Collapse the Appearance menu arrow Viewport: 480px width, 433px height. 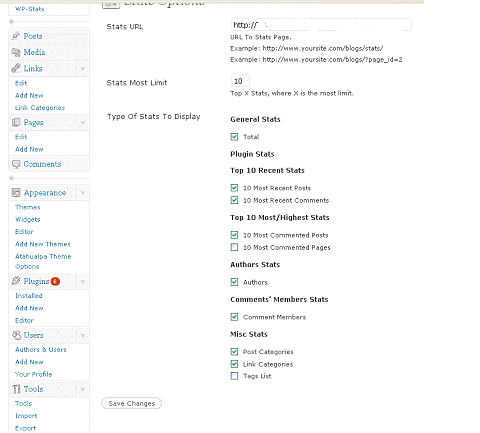(x=83, y=193)
